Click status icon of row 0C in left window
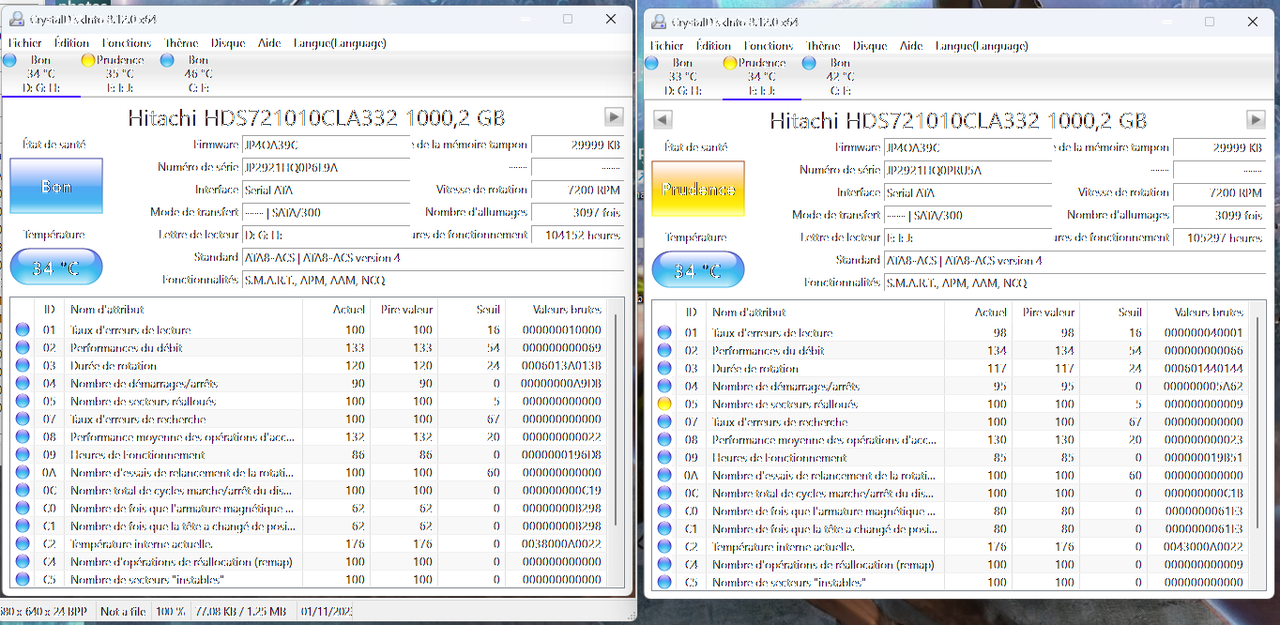This screenshot has width=1280, height=625. 22,490
